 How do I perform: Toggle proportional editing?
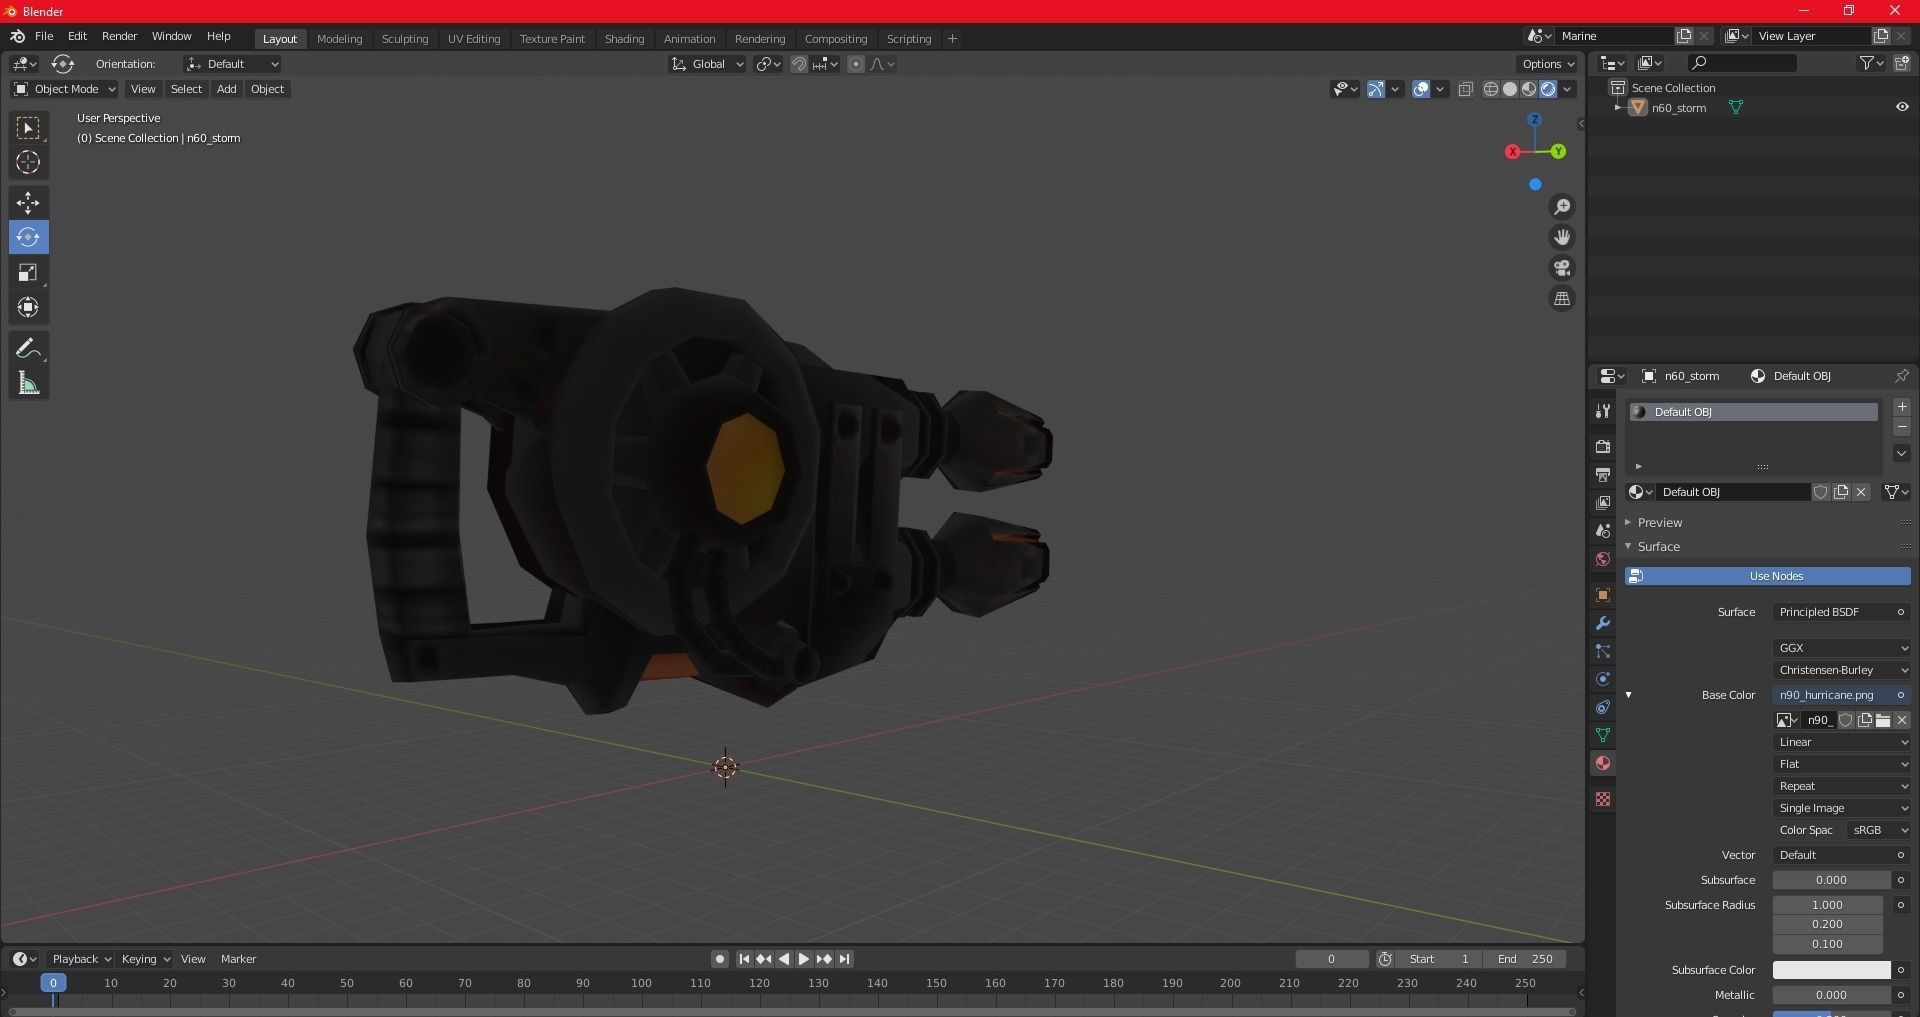coord(856,64)
